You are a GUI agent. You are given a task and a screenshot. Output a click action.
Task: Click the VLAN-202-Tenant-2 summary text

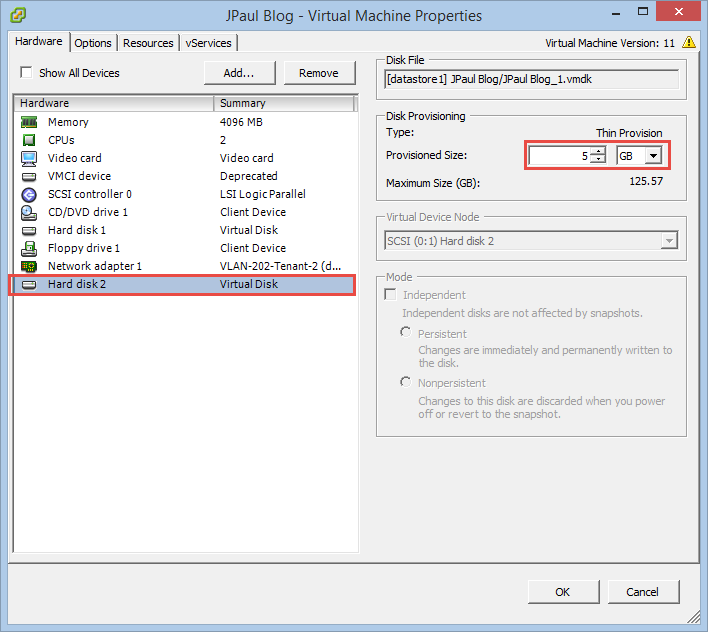280,266
